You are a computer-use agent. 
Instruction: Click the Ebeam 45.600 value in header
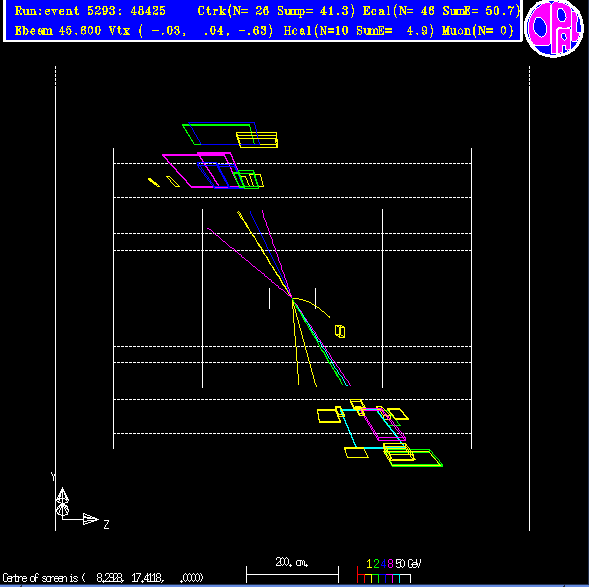pos(58,30)
